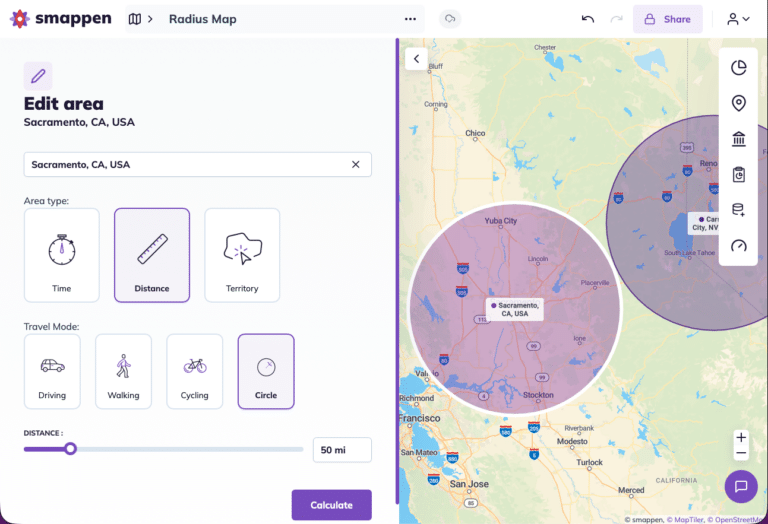Click the Stockton label on map
Screen dimensions: 768x524
pyautogui.click(x=538, y=395)
